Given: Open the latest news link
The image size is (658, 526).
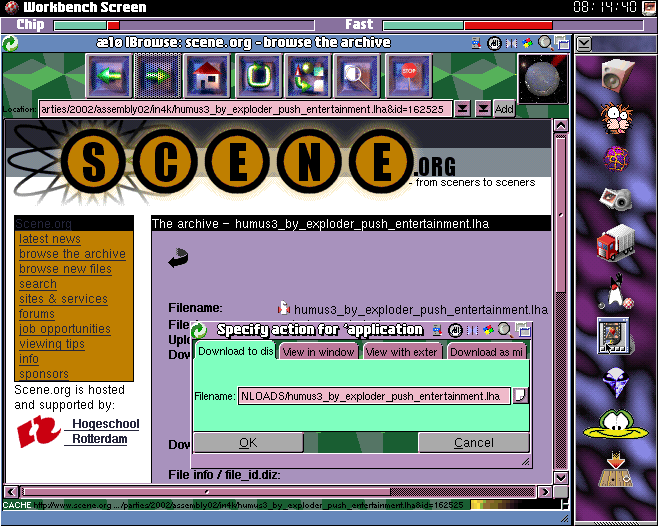Looking at the screenshot, I should click(50, 239).
